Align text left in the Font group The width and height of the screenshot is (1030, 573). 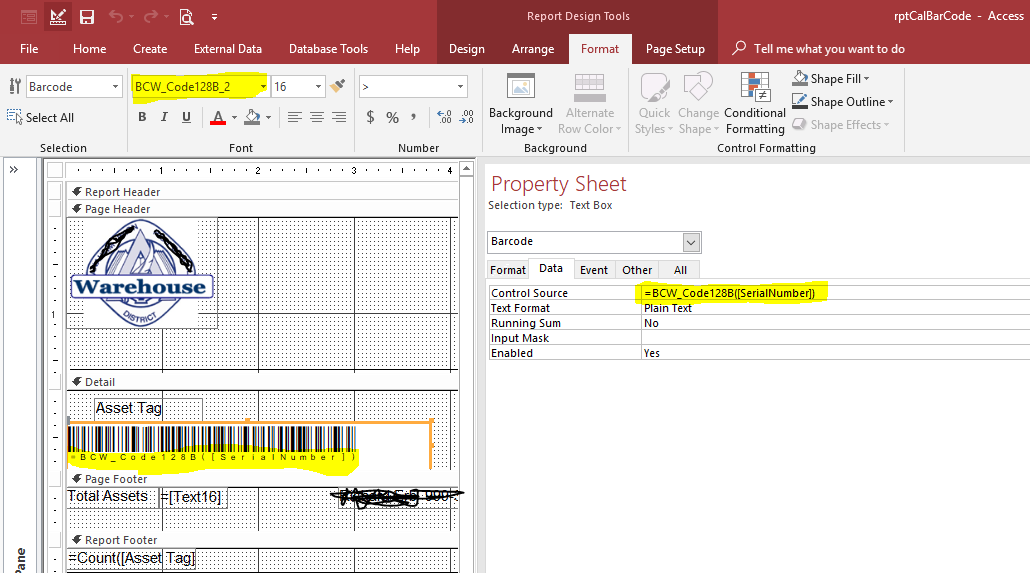[x=294, y=117]
